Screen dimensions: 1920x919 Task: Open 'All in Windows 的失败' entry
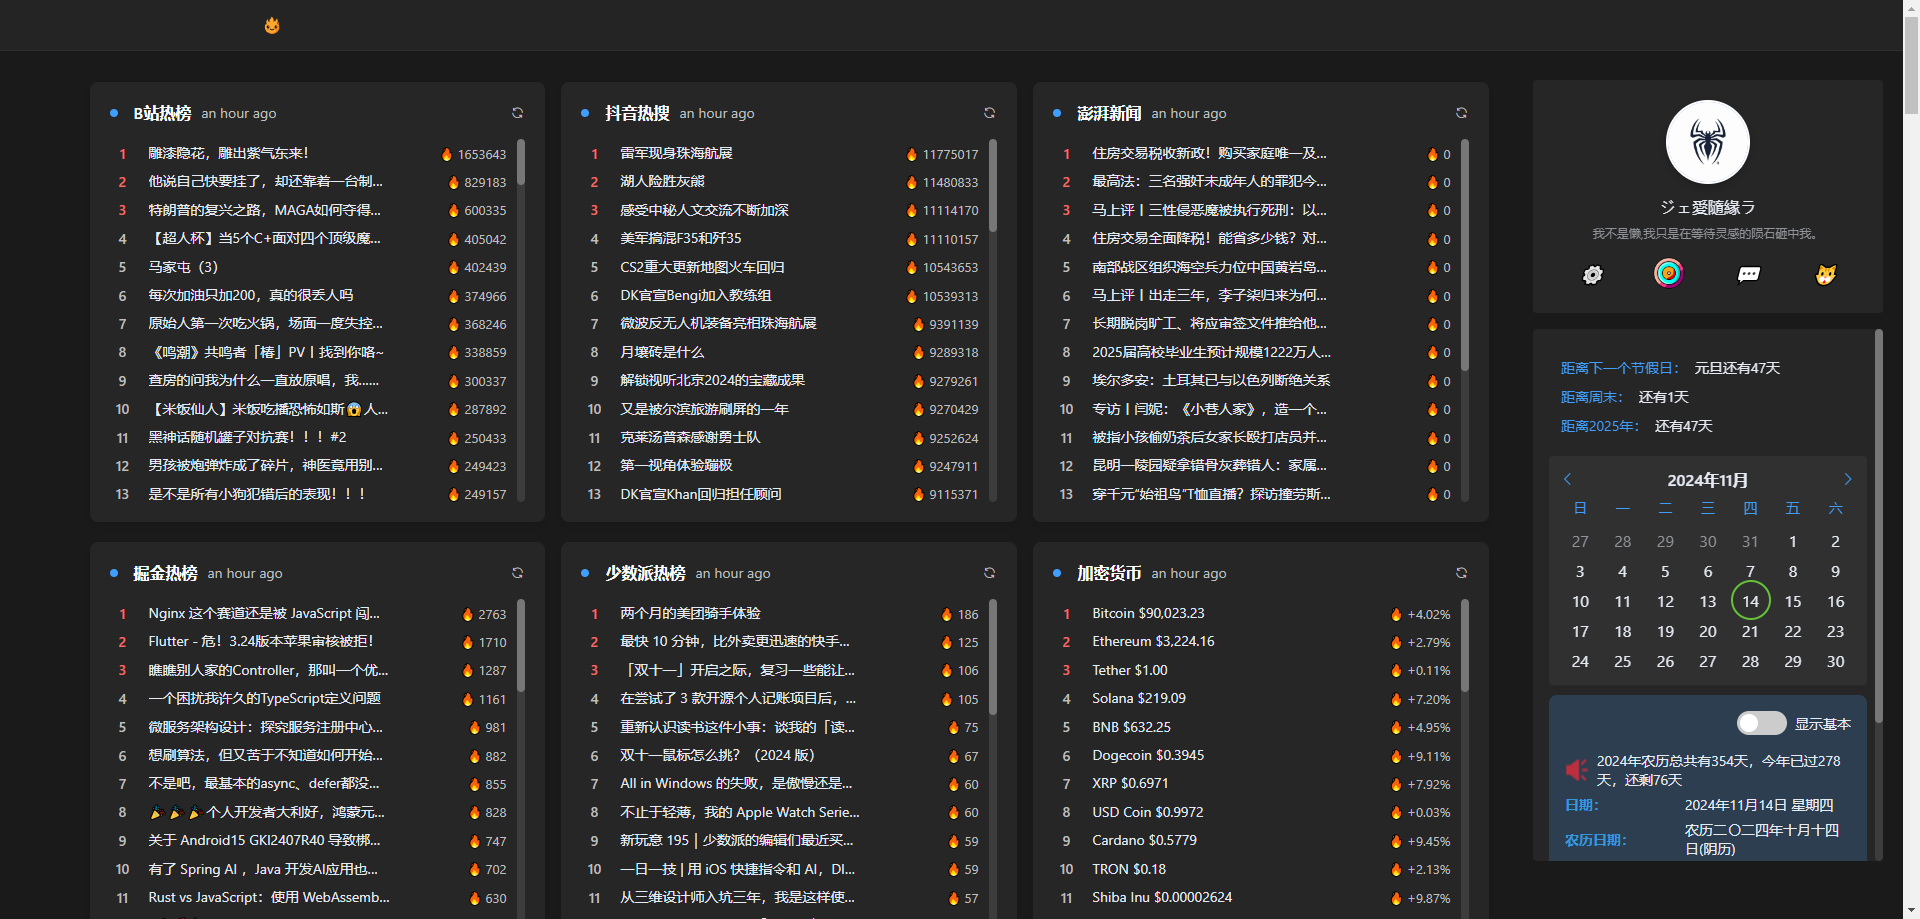coord(736,783)
